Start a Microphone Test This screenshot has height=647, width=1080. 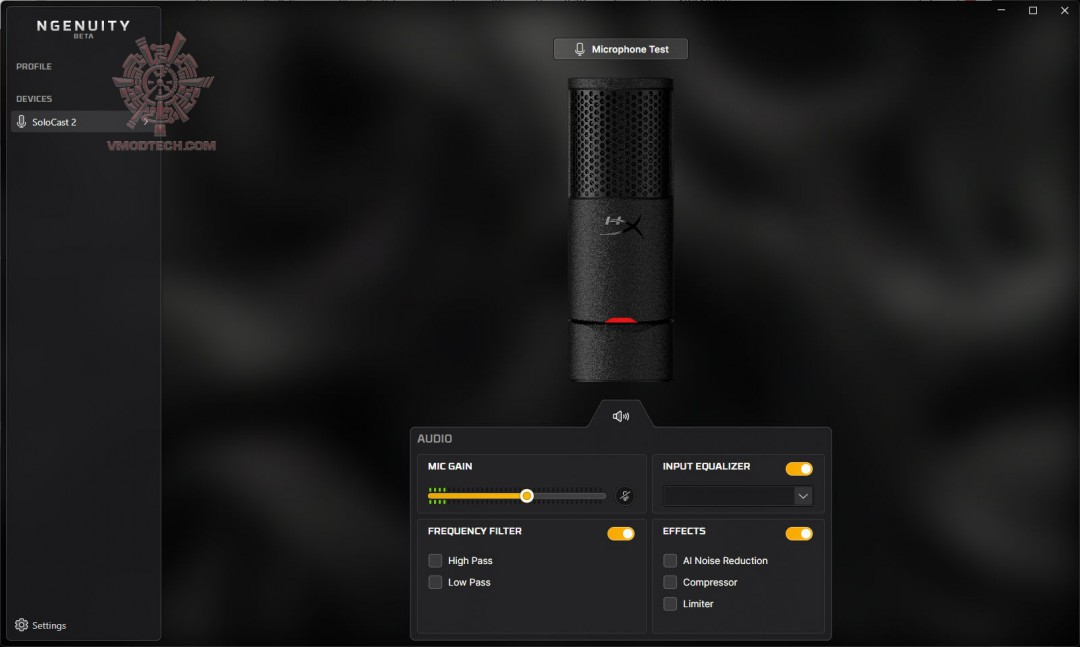pyautogui.click(x=620, y=48)
